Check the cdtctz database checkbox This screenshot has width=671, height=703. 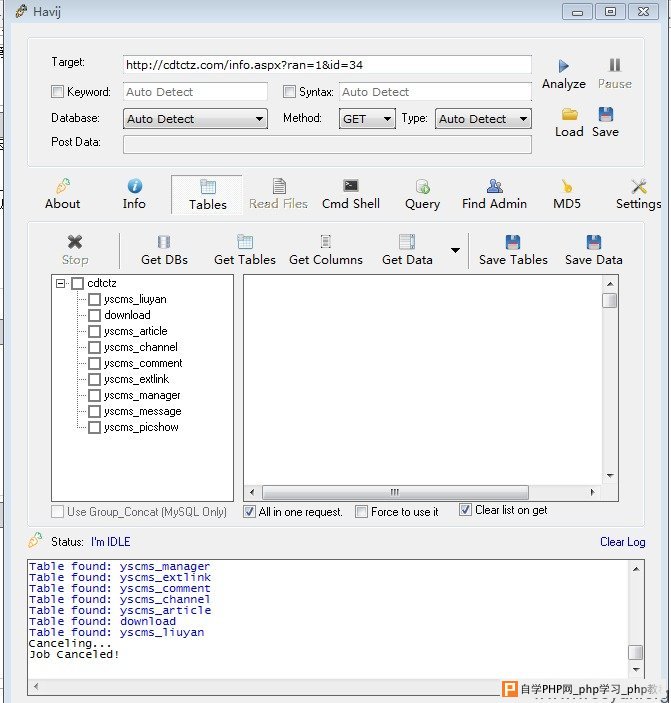[78, 283]
